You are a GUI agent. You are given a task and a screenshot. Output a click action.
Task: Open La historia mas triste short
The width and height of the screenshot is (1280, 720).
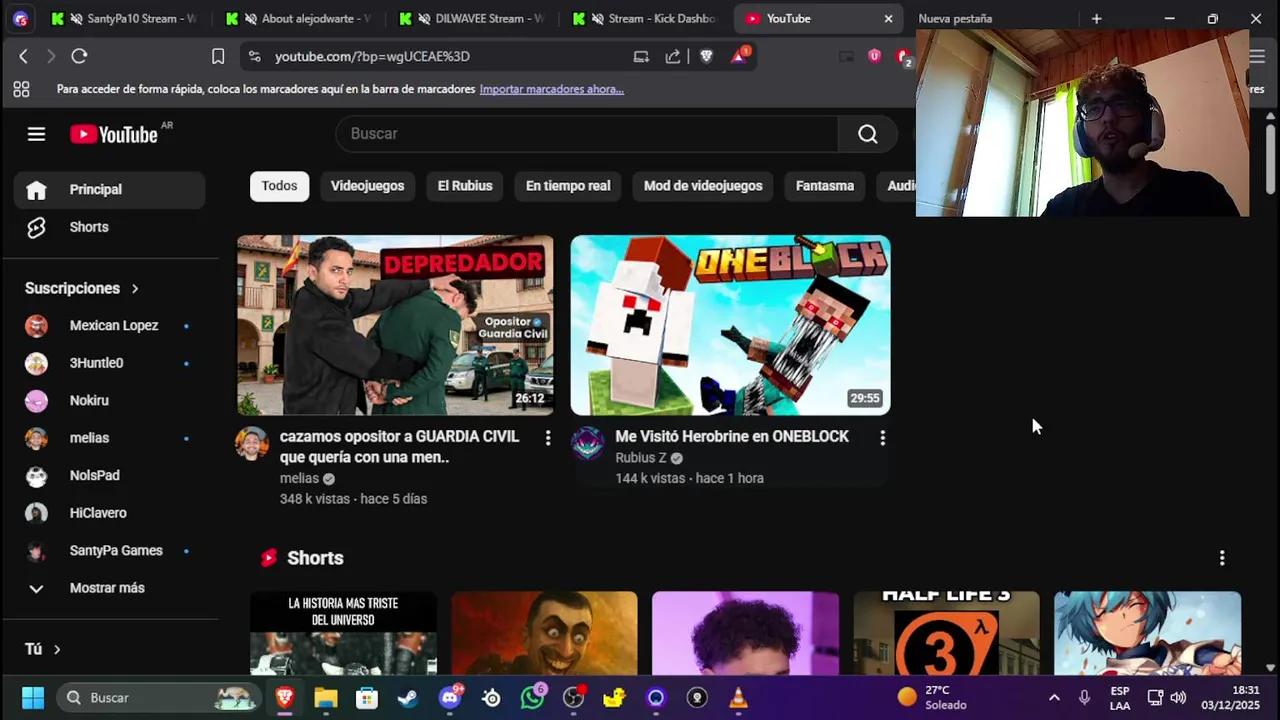tap(343, 633)
